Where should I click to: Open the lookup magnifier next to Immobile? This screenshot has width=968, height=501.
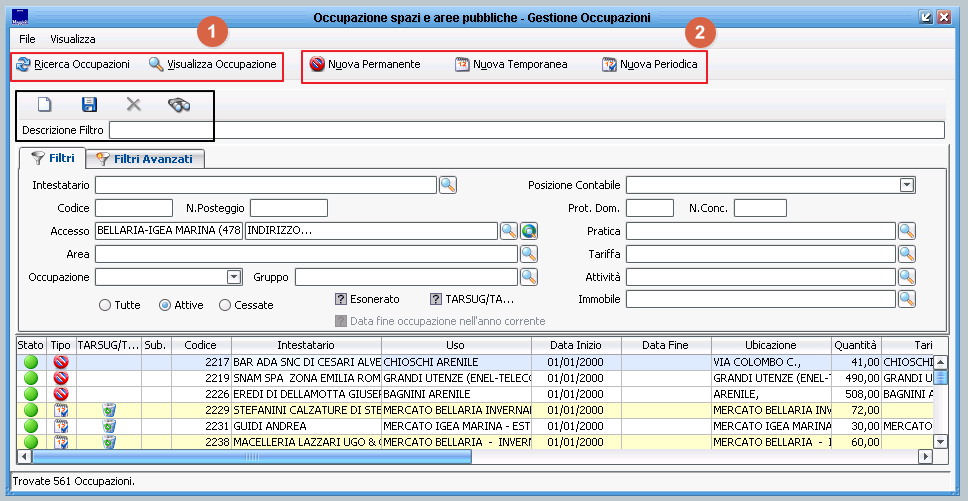(x=907, y=299)
